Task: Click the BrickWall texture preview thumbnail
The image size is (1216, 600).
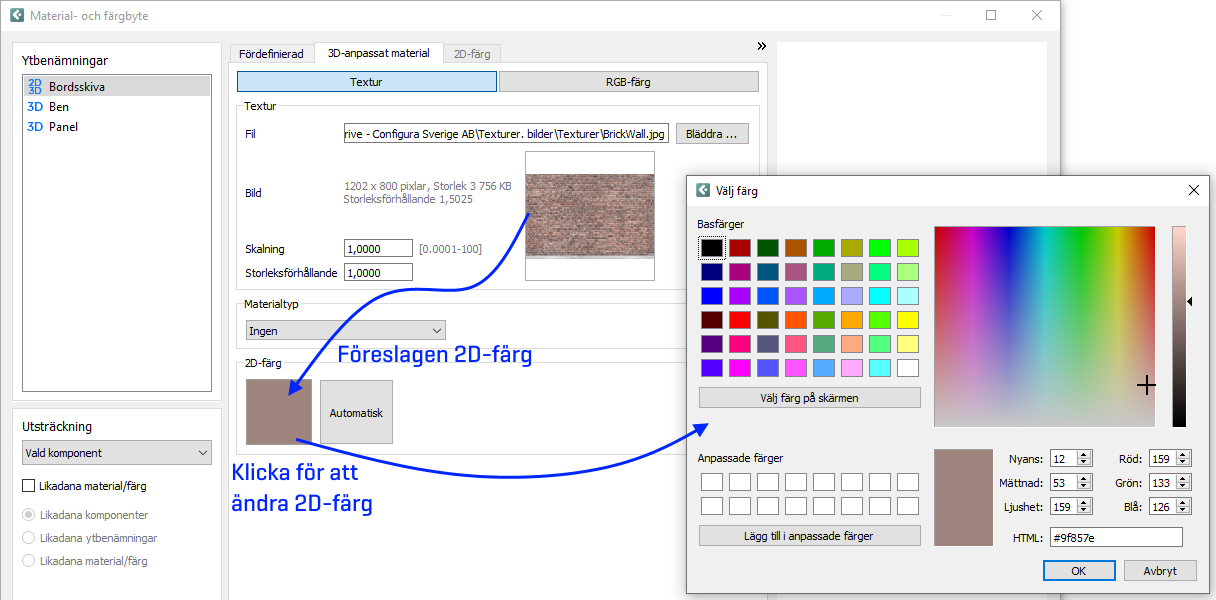Action: tap(590, 215)
